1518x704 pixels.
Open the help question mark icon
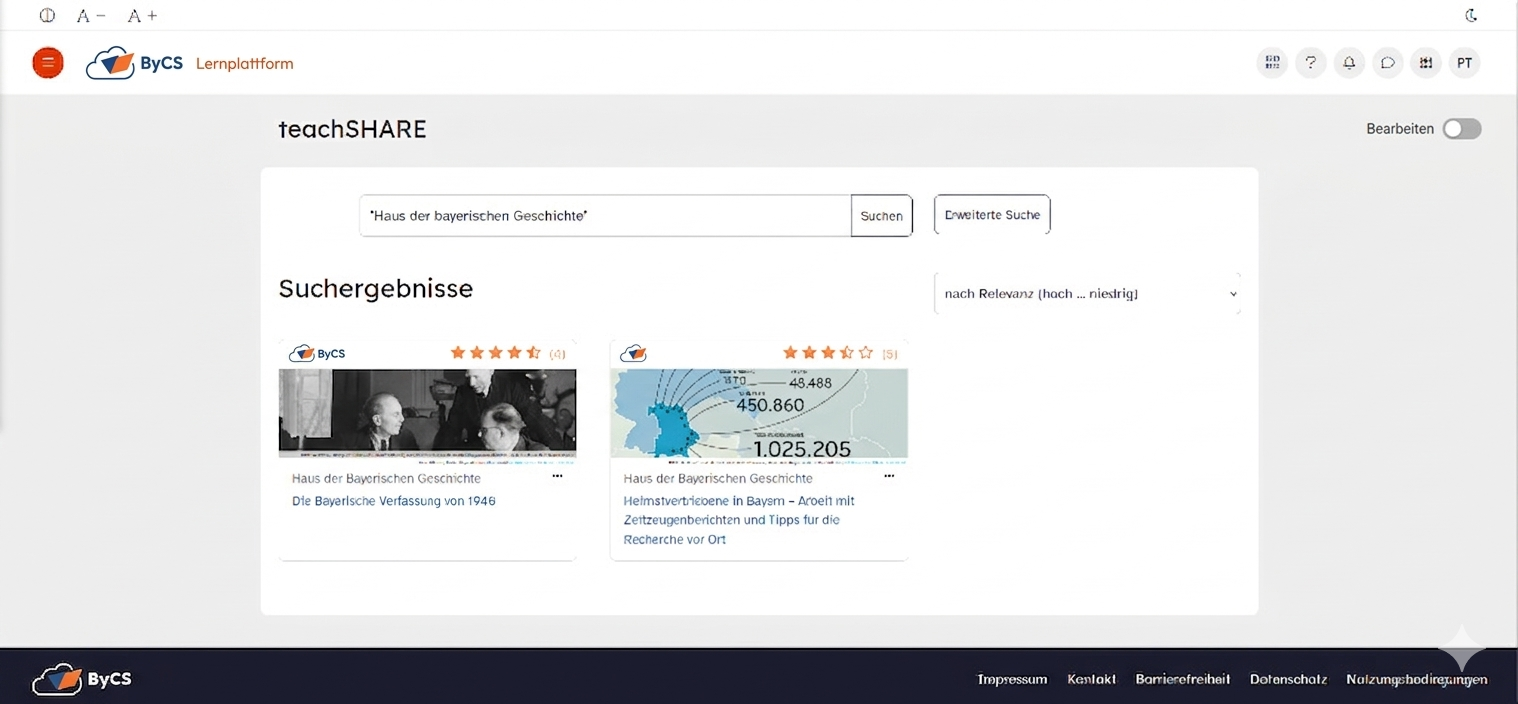(1310, 63)
